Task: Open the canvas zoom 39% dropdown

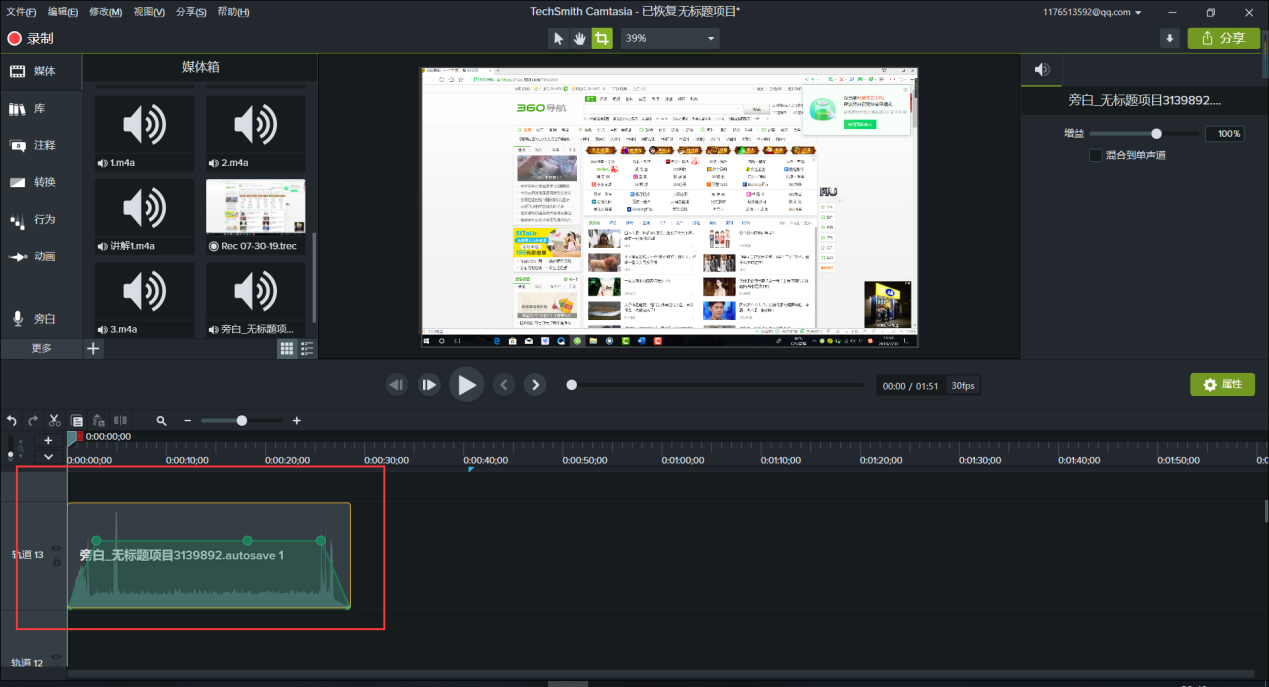Action: pos(669,38)
